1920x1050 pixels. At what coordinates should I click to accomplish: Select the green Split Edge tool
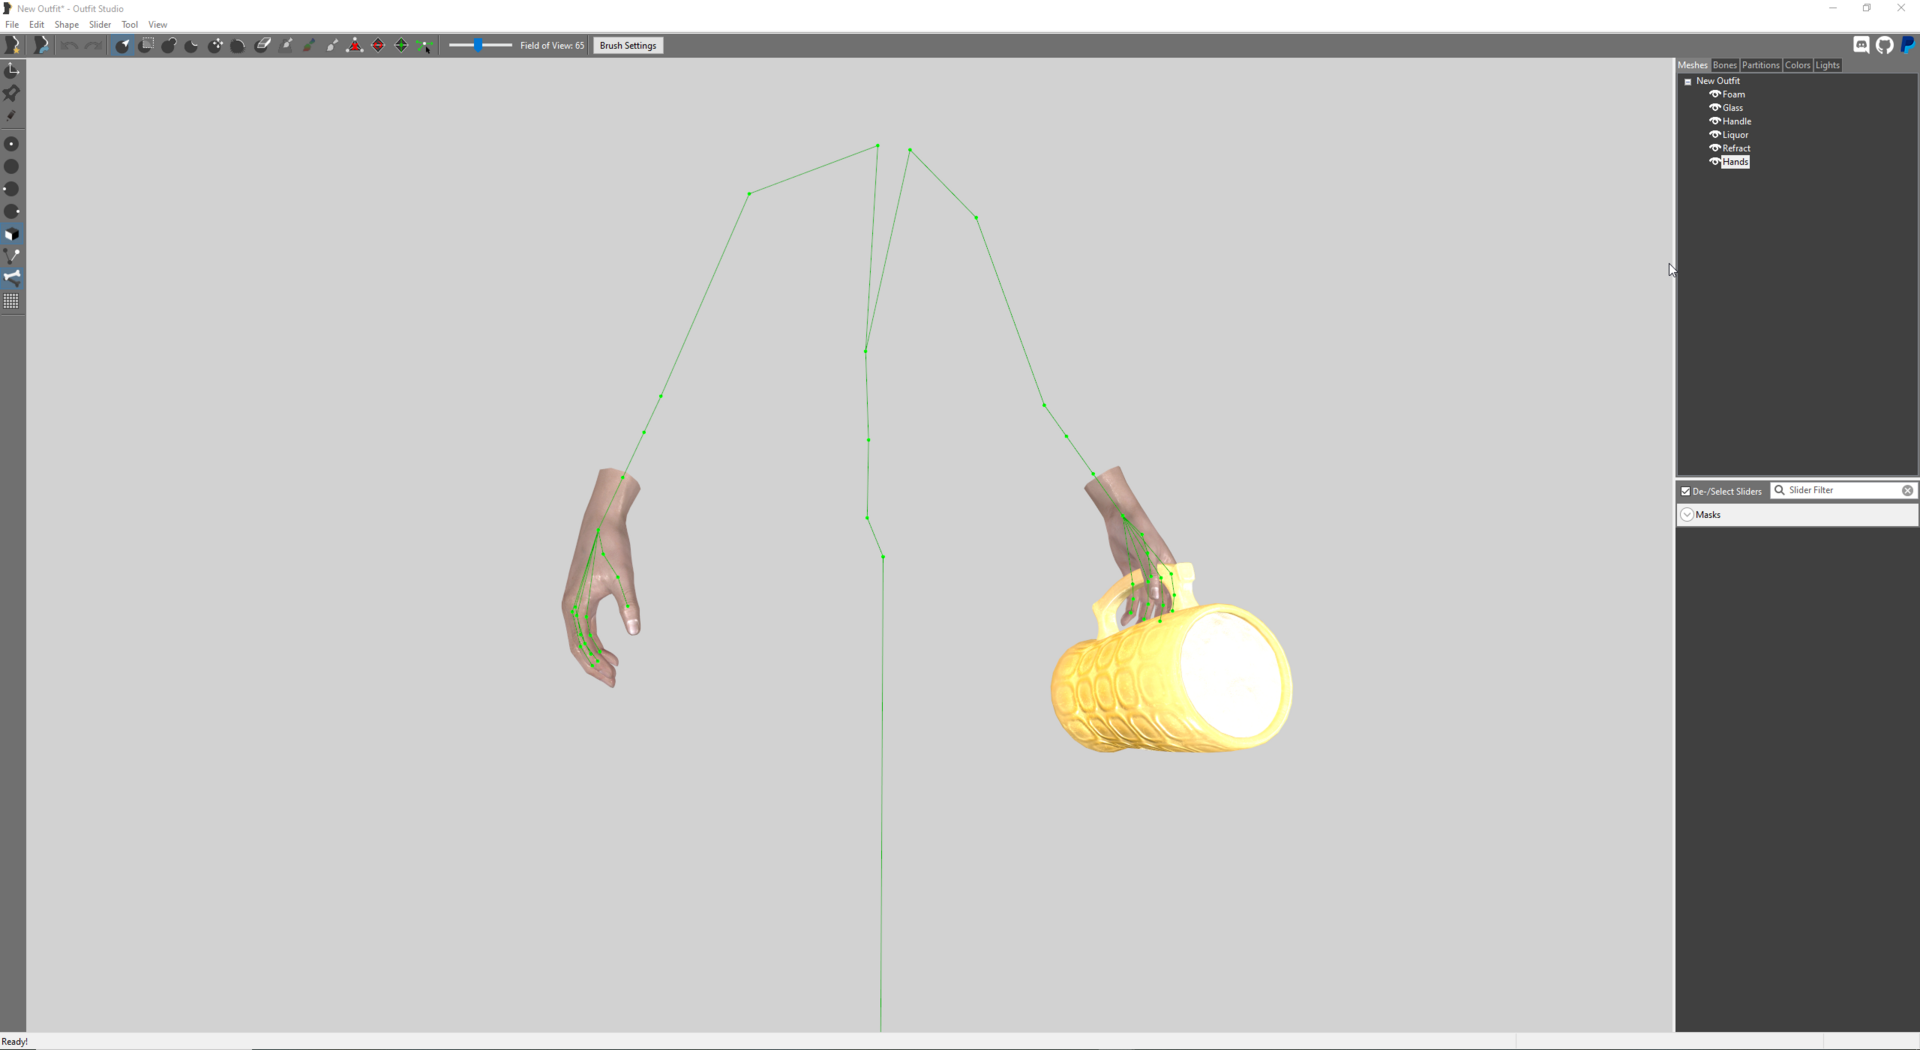click(x=401, y=45)
